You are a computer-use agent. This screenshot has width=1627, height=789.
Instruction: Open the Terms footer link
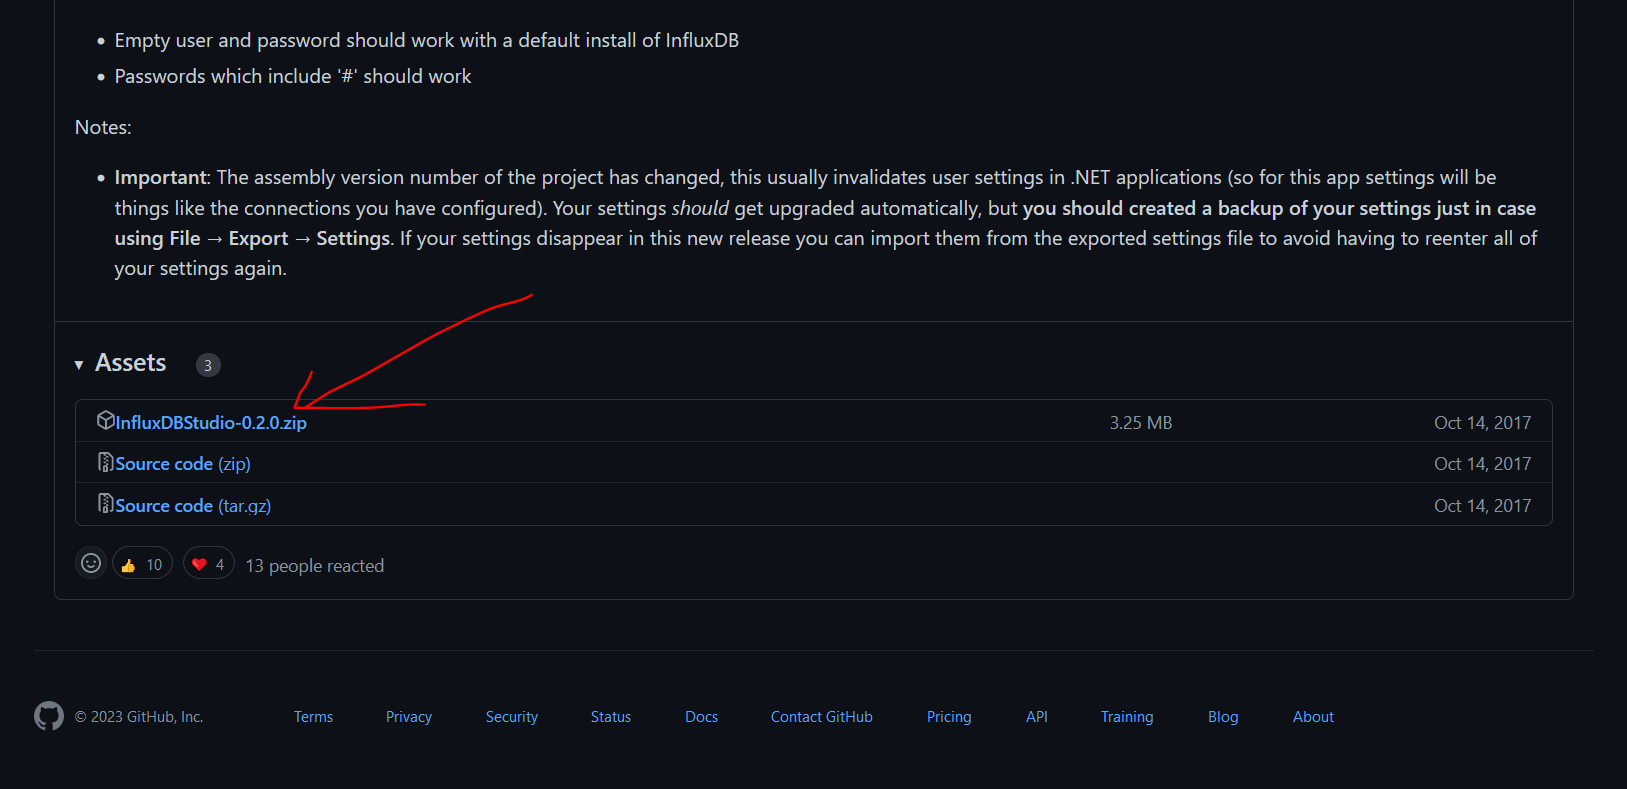(313, 717)
